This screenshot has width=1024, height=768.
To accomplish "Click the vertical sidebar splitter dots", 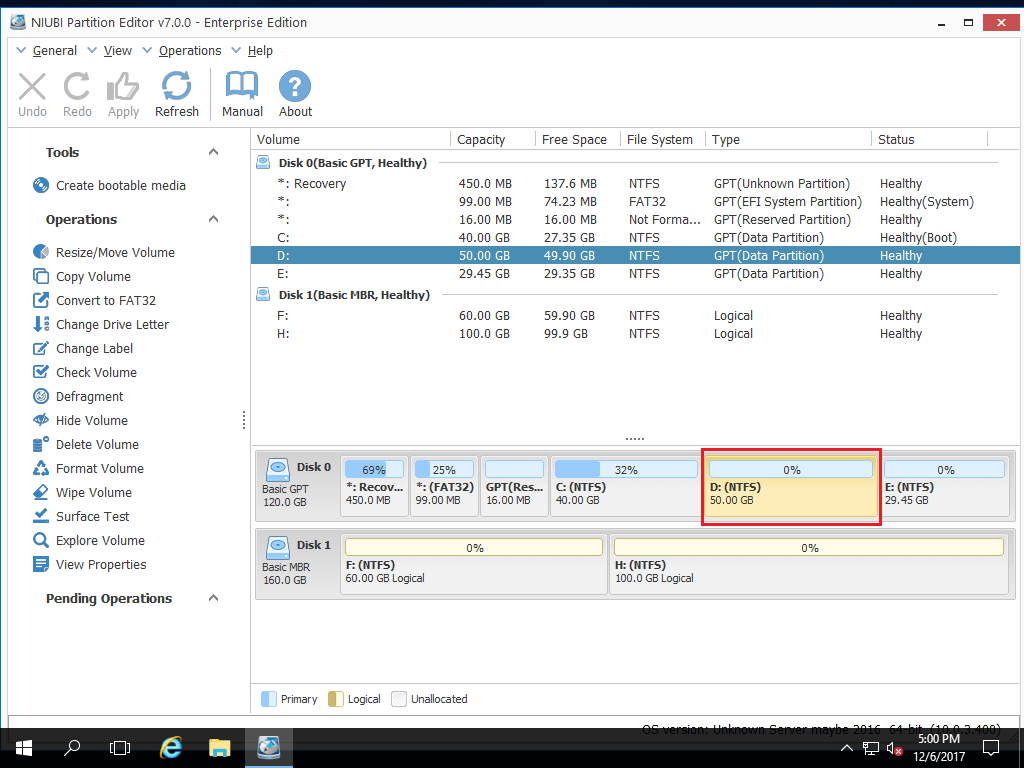I will pos(244,420).
